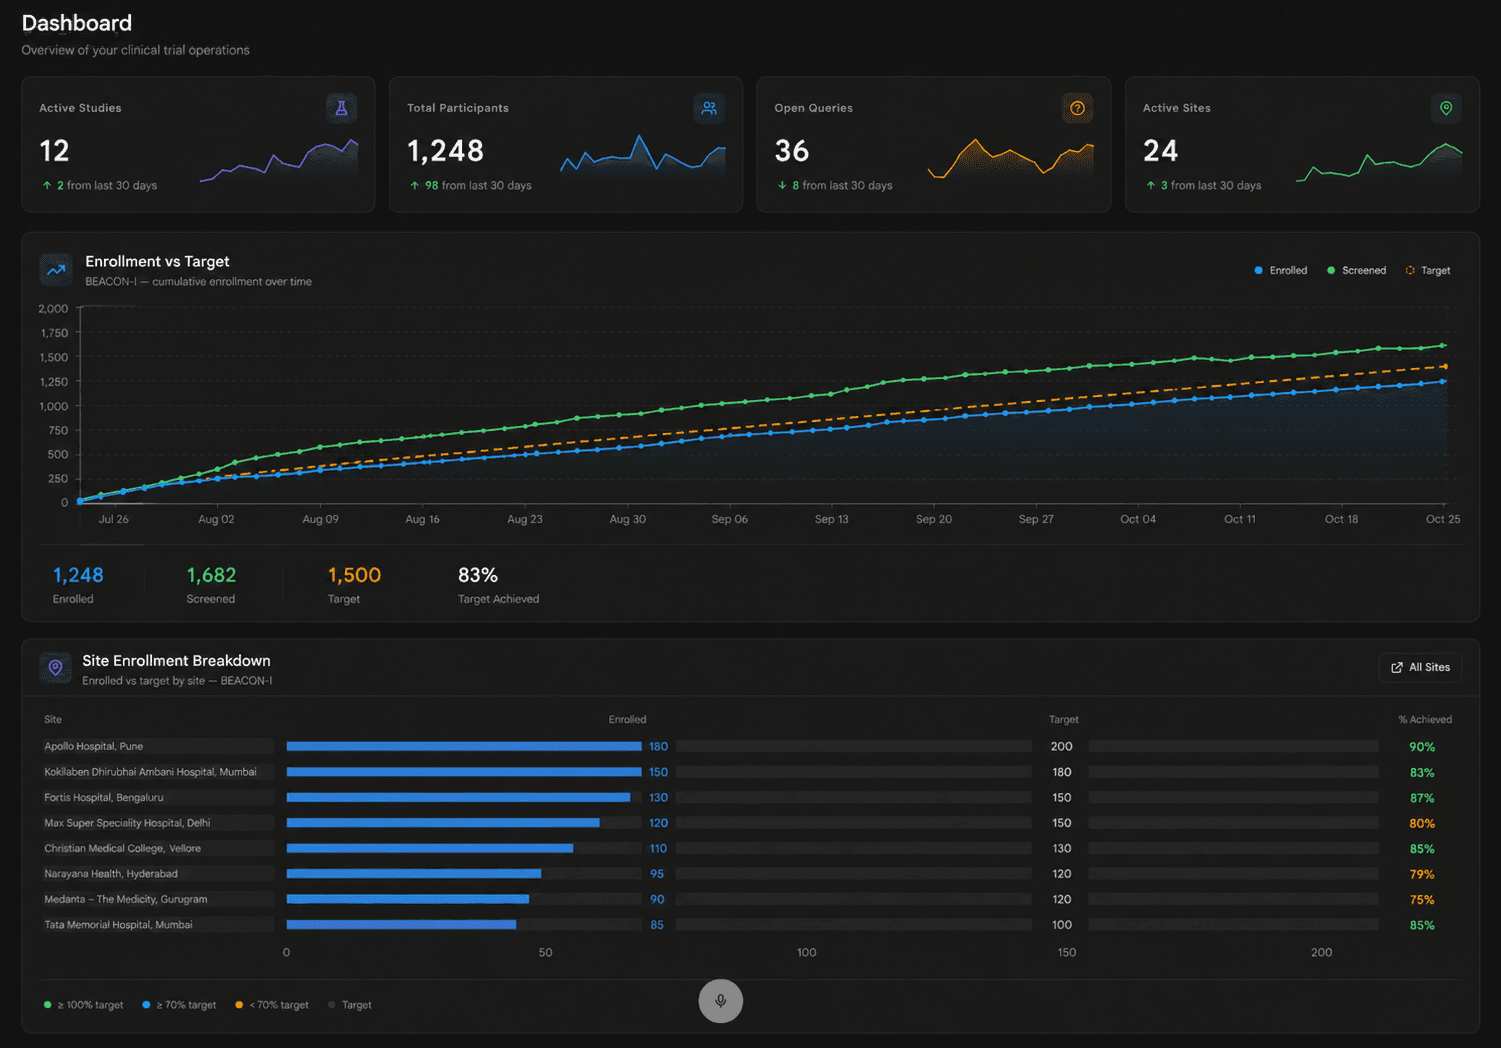Image resolution: width=1501 pixels, height=1048 pixels.
Task: Click the 24 Active Sites value
Action: 1160,151
